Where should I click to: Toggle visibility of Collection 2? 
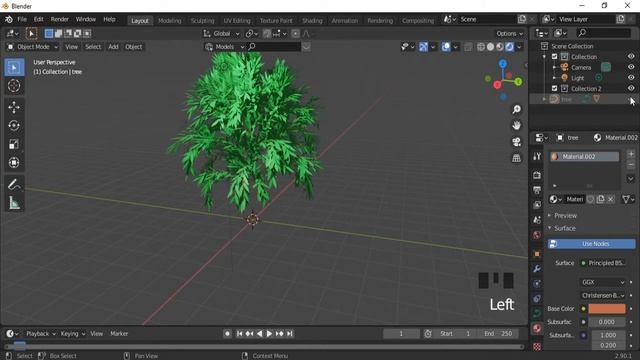(631, 89)
